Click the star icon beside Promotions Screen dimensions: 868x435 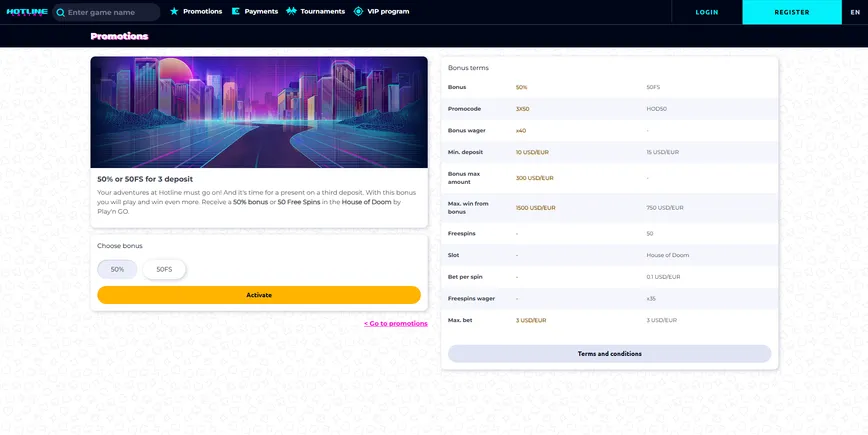point(174,11)
